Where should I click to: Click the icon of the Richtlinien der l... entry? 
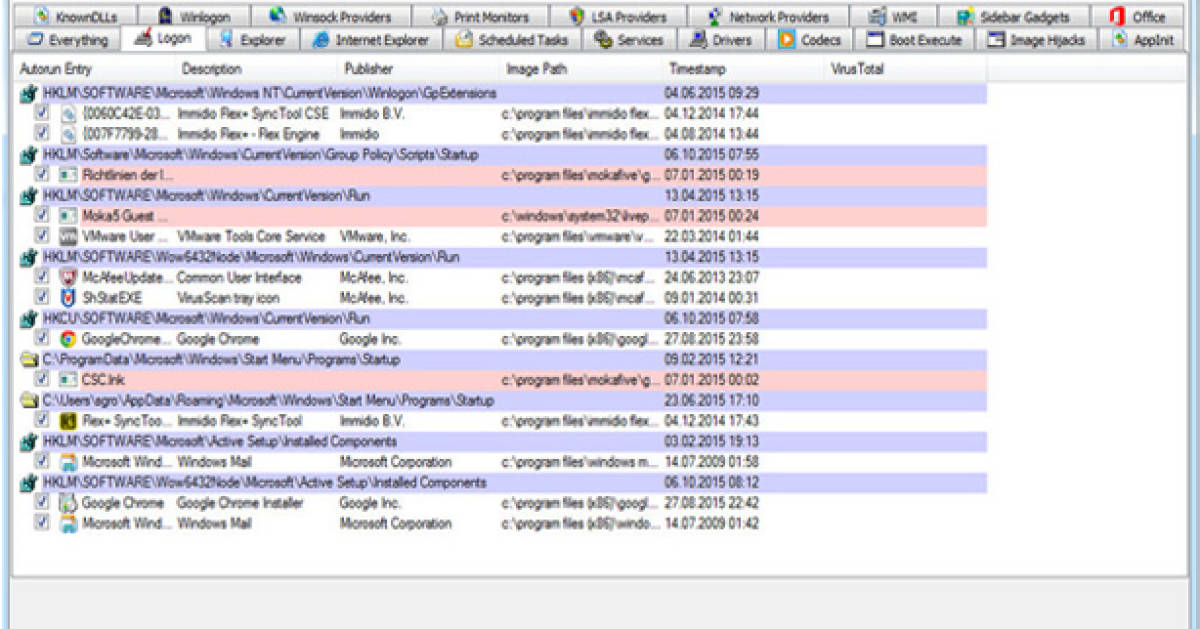[68, 175]
